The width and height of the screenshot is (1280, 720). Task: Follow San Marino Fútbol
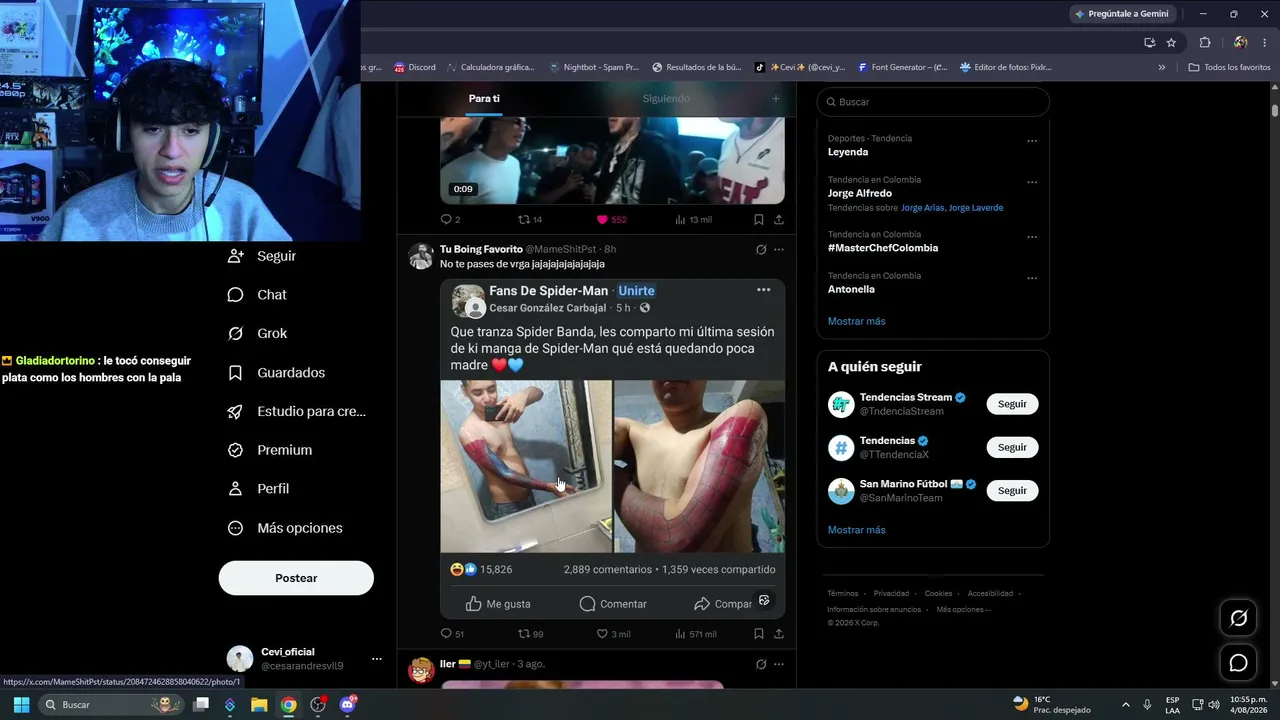(x=1012, y=491)
